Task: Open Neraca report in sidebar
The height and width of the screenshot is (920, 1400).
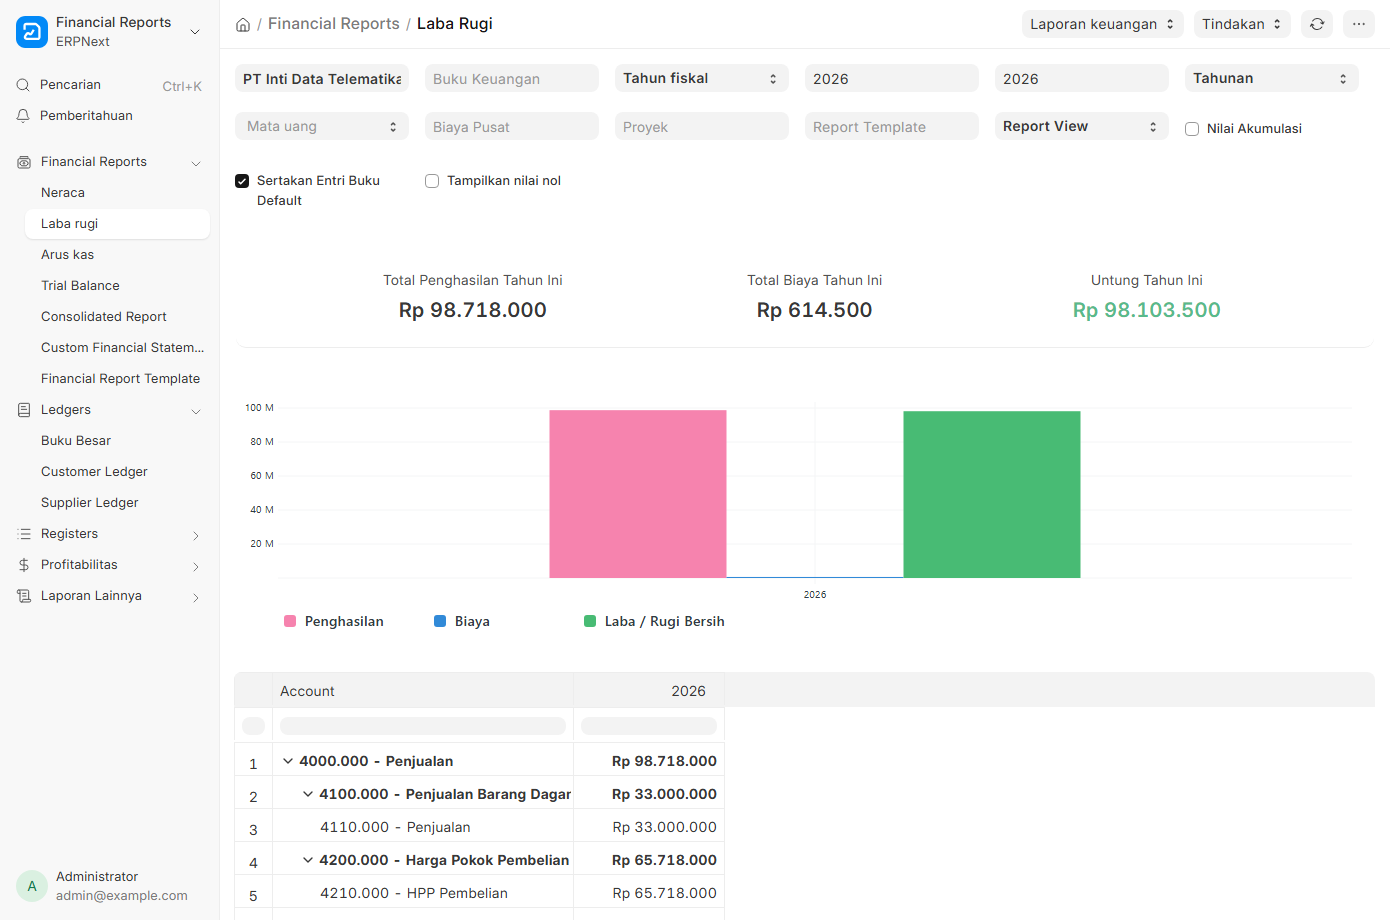Action: 117,193
